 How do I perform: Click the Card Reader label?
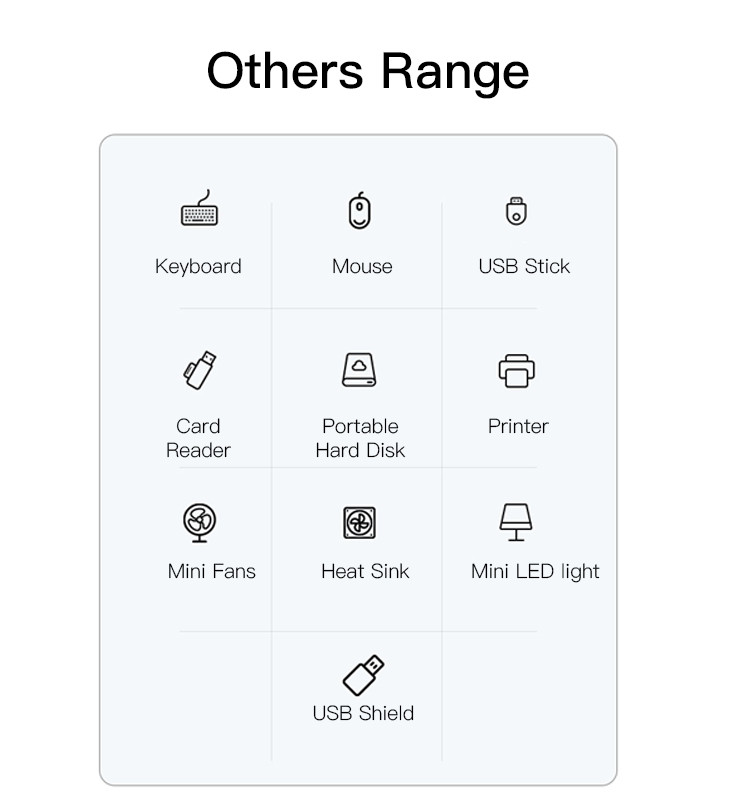pyautogui.click(x=198, y=438)
